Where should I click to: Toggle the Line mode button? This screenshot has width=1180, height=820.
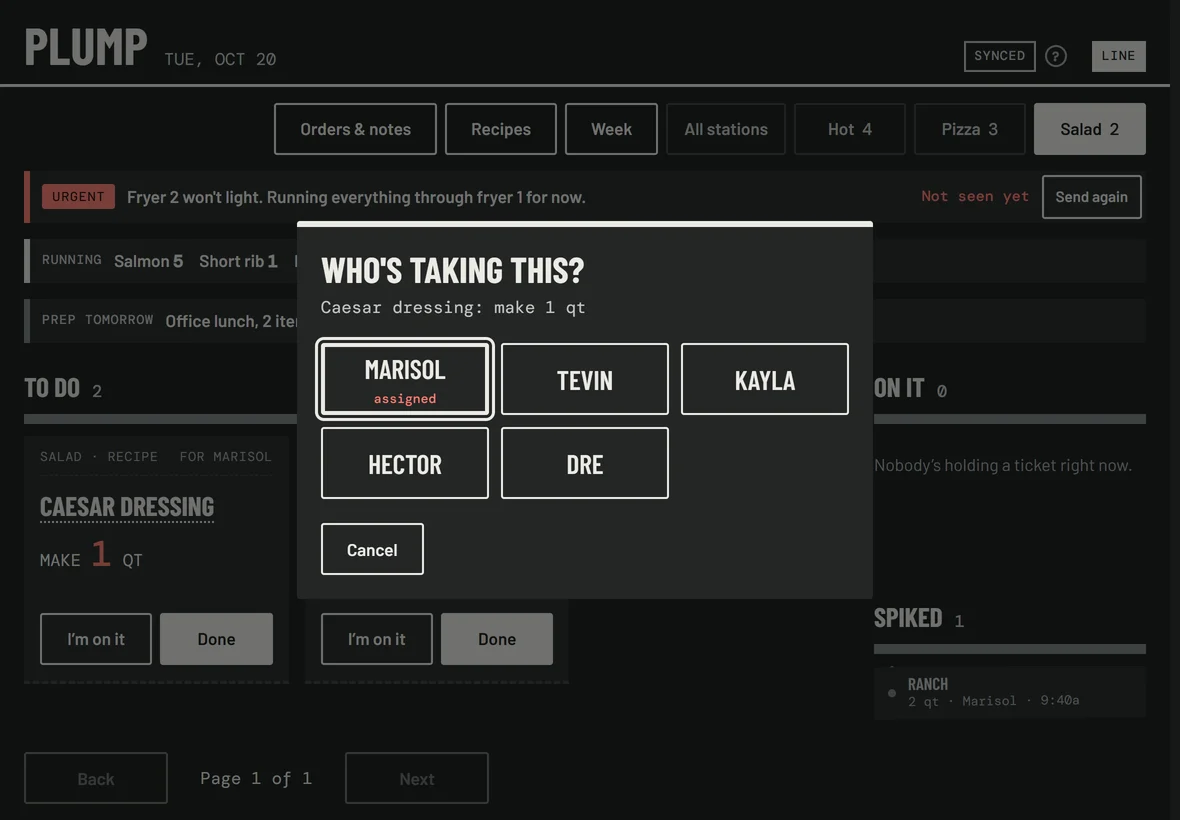[x=1118, y=56]
